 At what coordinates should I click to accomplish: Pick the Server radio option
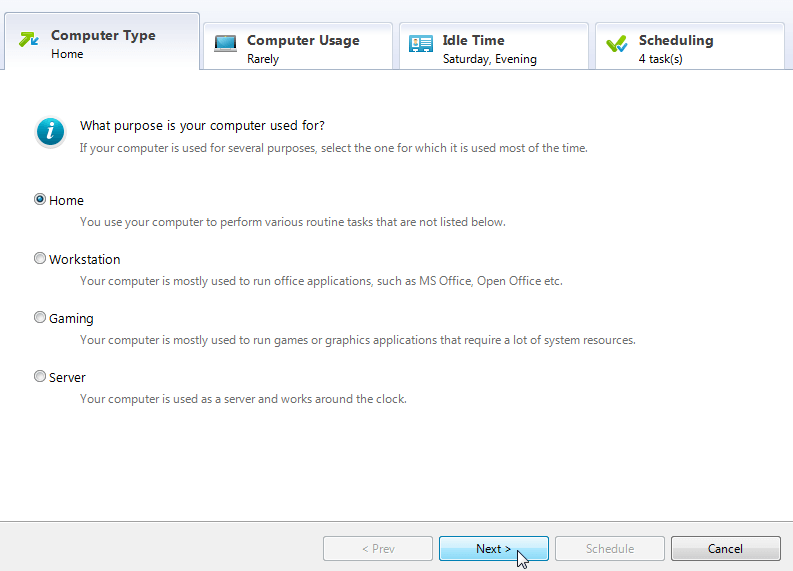(40, 377)
